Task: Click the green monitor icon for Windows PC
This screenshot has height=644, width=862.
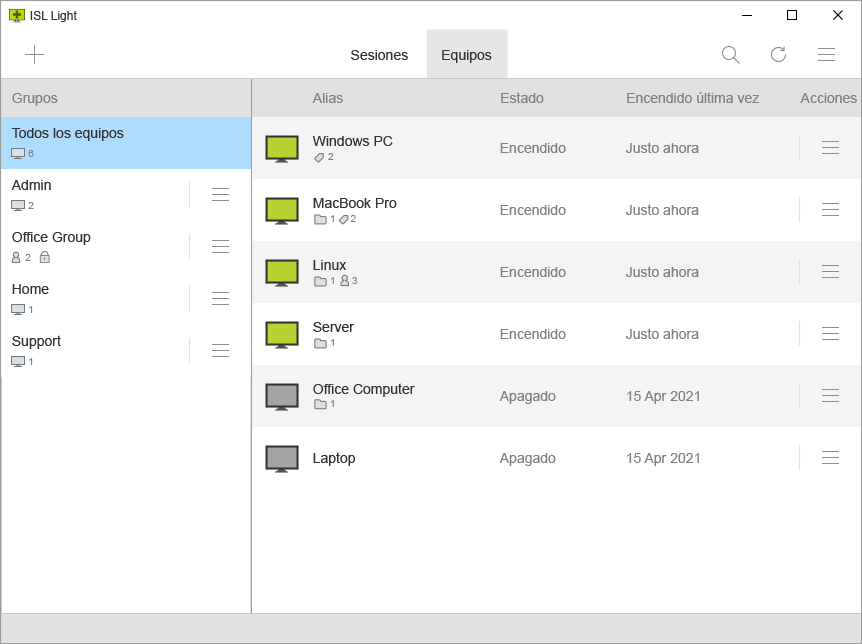Action: pyautogui.click(x=282, y=148)
